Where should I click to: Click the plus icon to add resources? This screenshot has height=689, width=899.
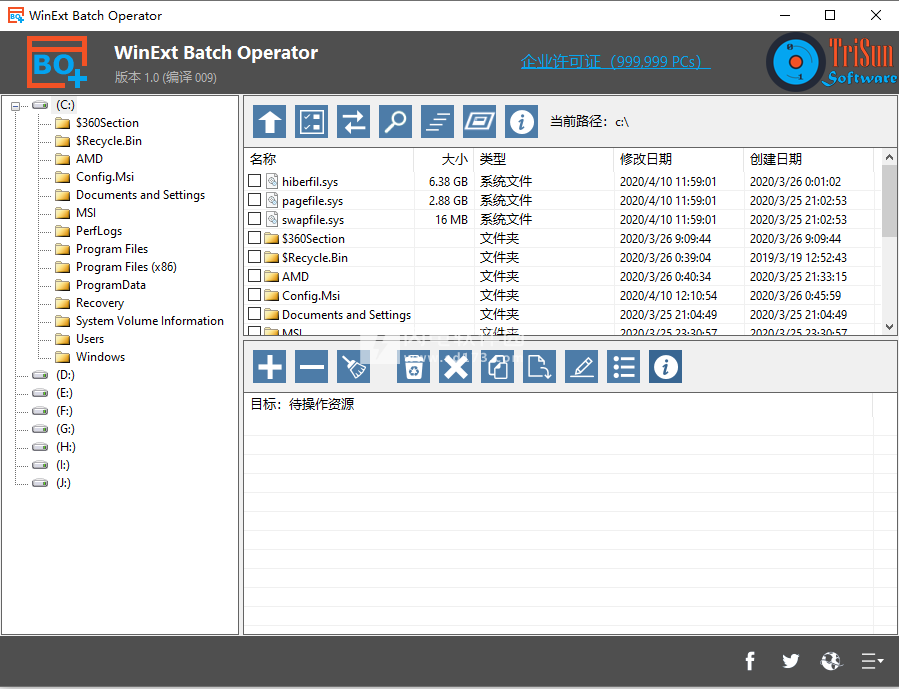pos(269,366)
